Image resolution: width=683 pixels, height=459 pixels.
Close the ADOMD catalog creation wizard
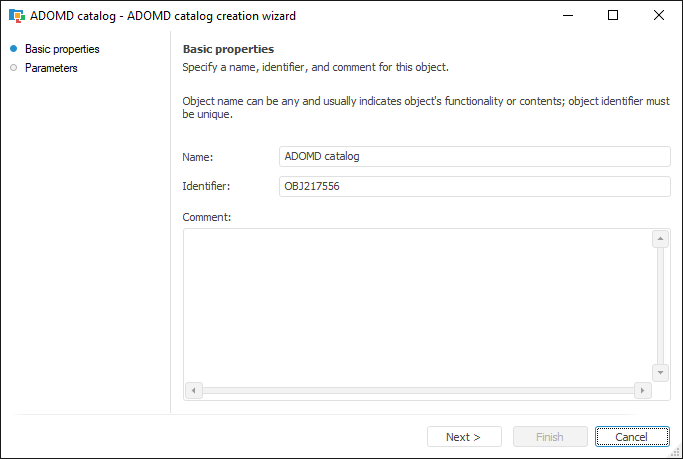click(x=659, y=16)
